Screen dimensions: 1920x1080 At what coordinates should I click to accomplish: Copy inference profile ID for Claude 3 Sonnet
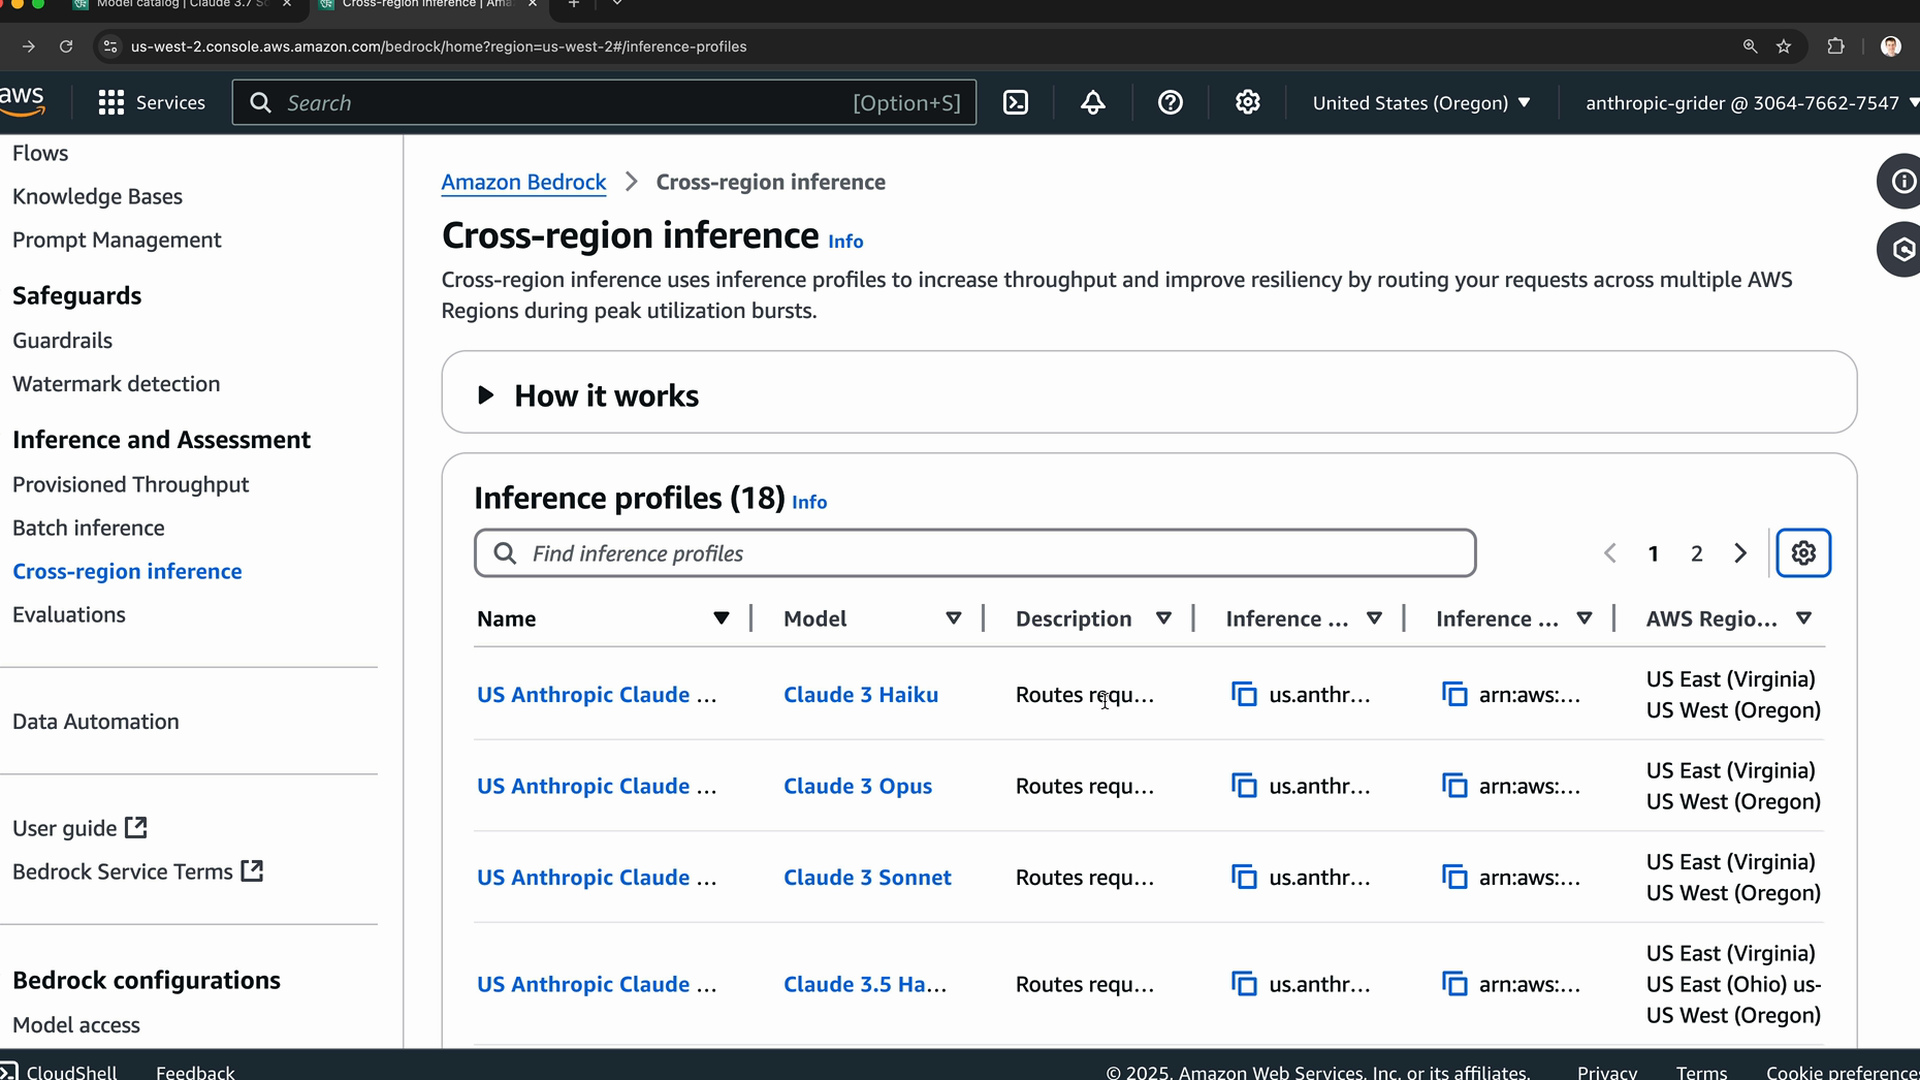(1244, 877)
